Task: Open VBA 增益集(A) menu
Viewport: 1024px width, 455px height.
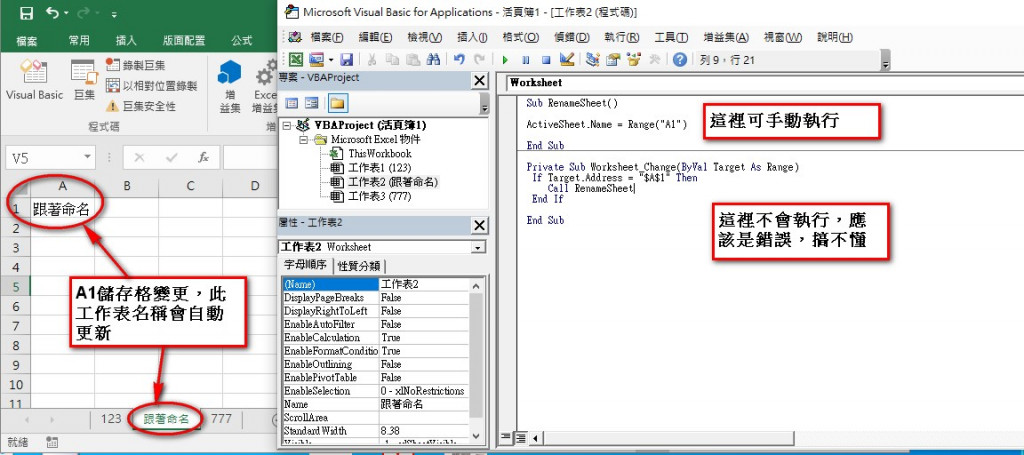Action: click(726, 37)
